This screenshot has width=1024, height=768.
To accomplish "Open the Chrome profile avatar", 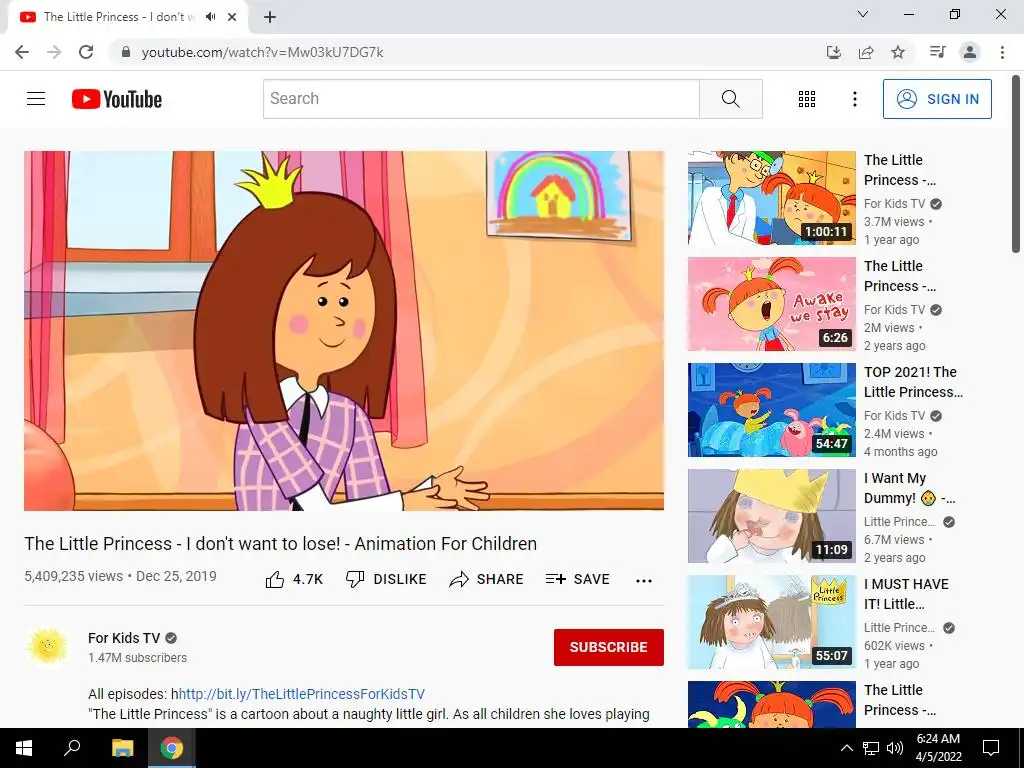I will (x=970, y=52).
